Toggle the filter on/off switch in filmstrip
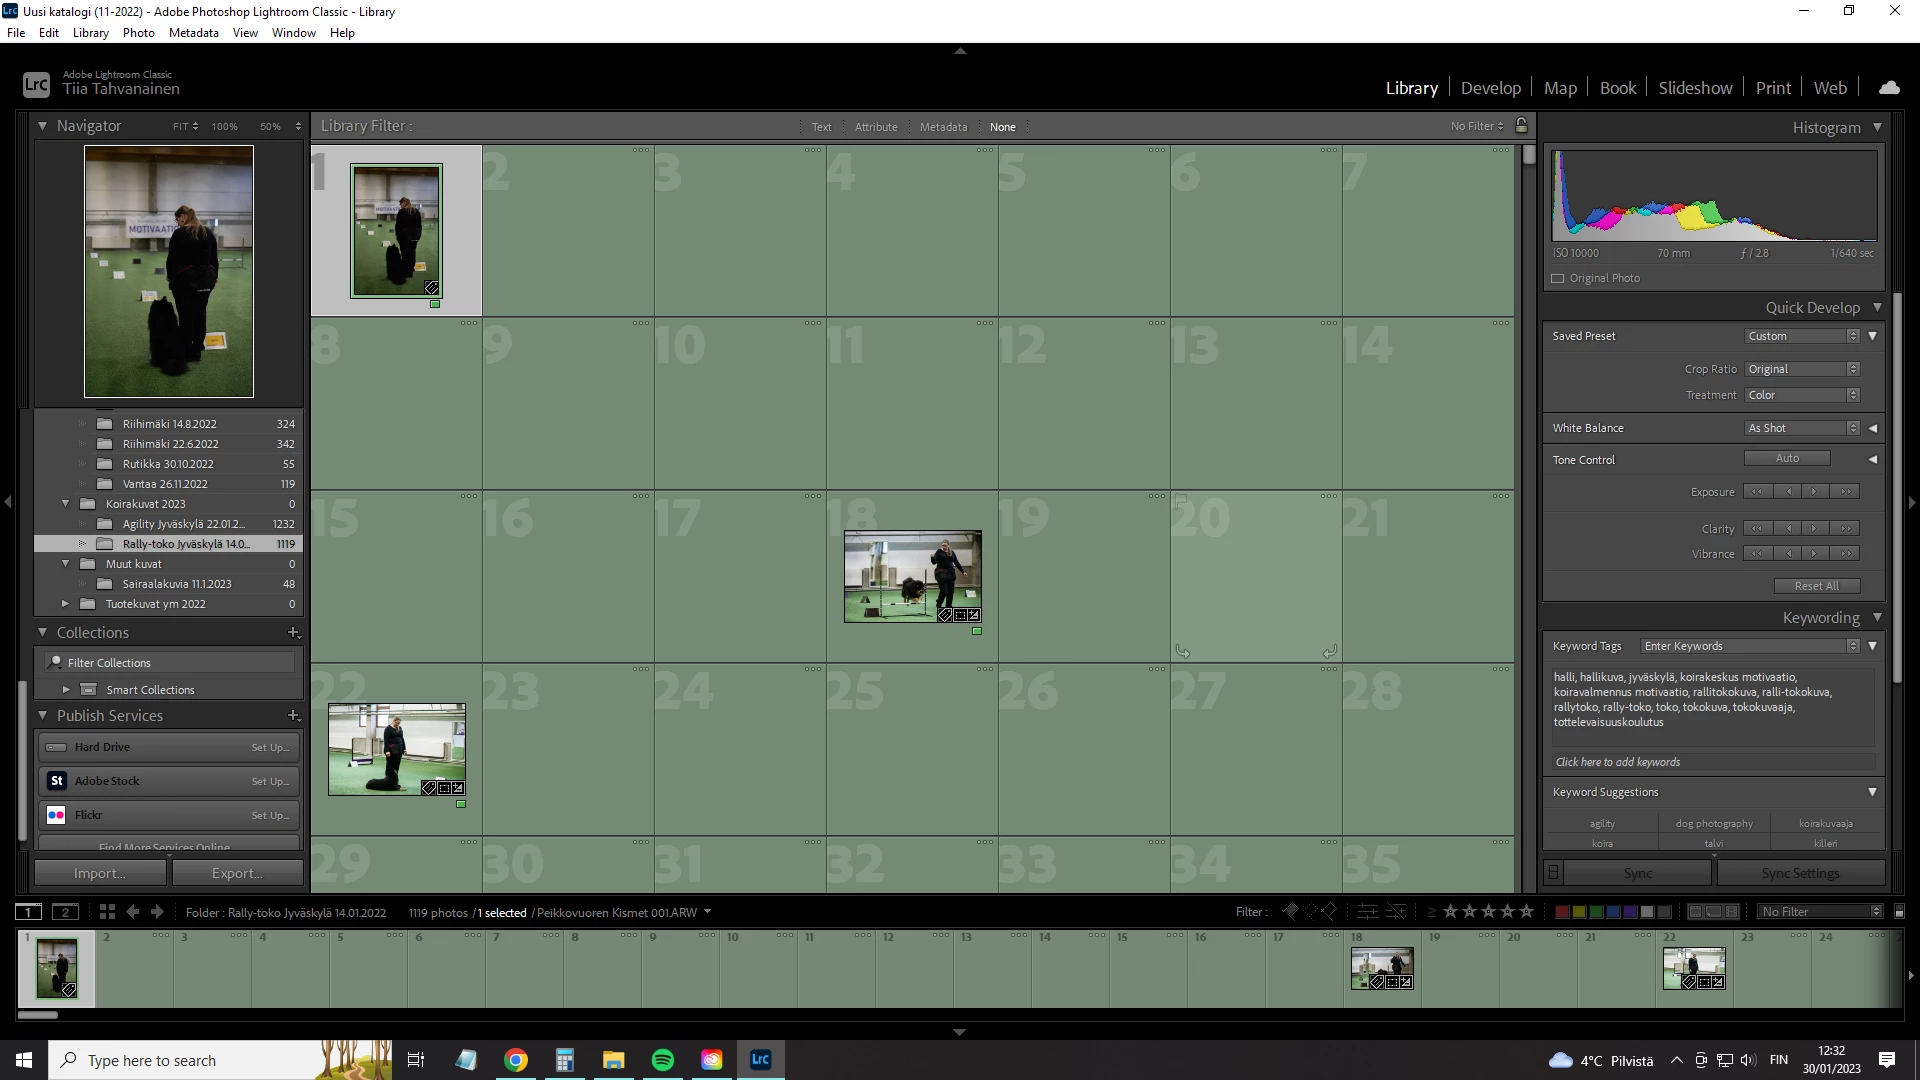 pyautogui.click(x=1899, y=912)
